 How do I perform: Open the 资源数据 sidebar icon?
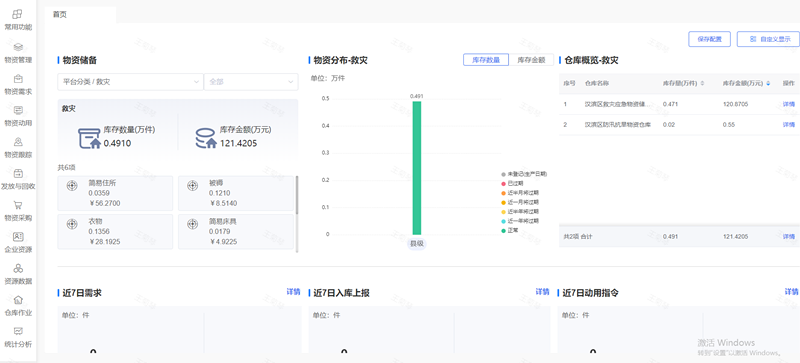pos(18,268)
